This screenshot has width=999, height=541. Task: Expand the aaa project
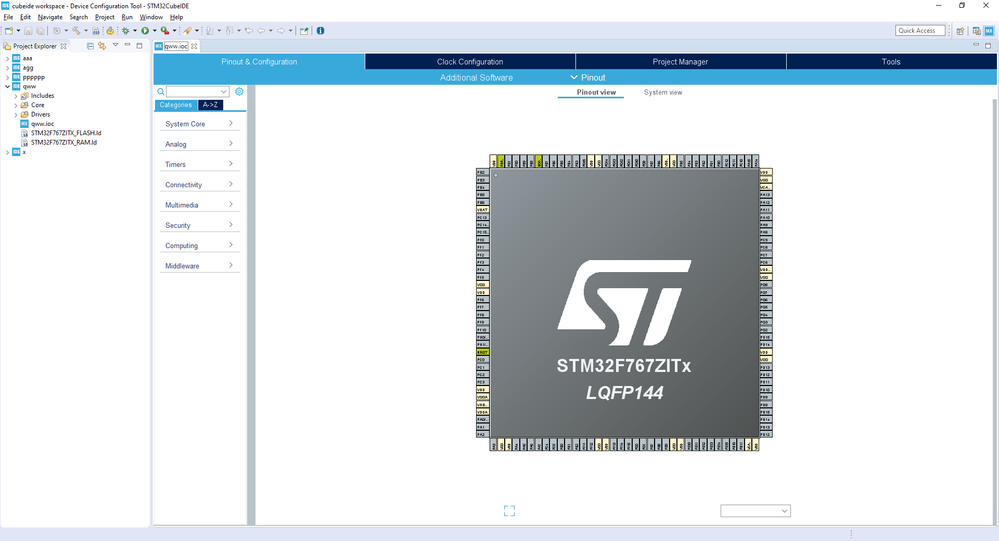[x=8, y=58]
